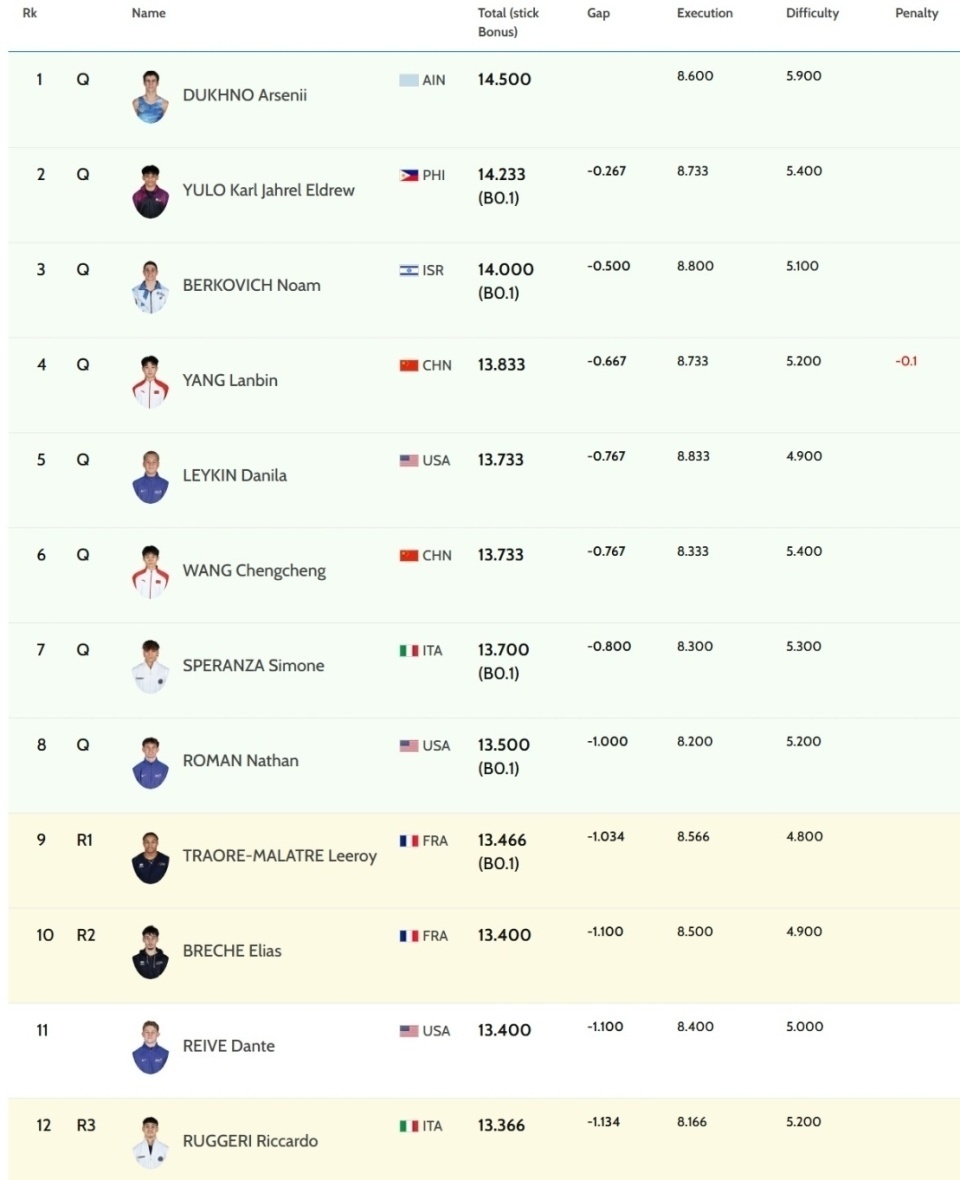Sort by the Difficulty column header
960x1180 pixels.
(x=812, y=13)
